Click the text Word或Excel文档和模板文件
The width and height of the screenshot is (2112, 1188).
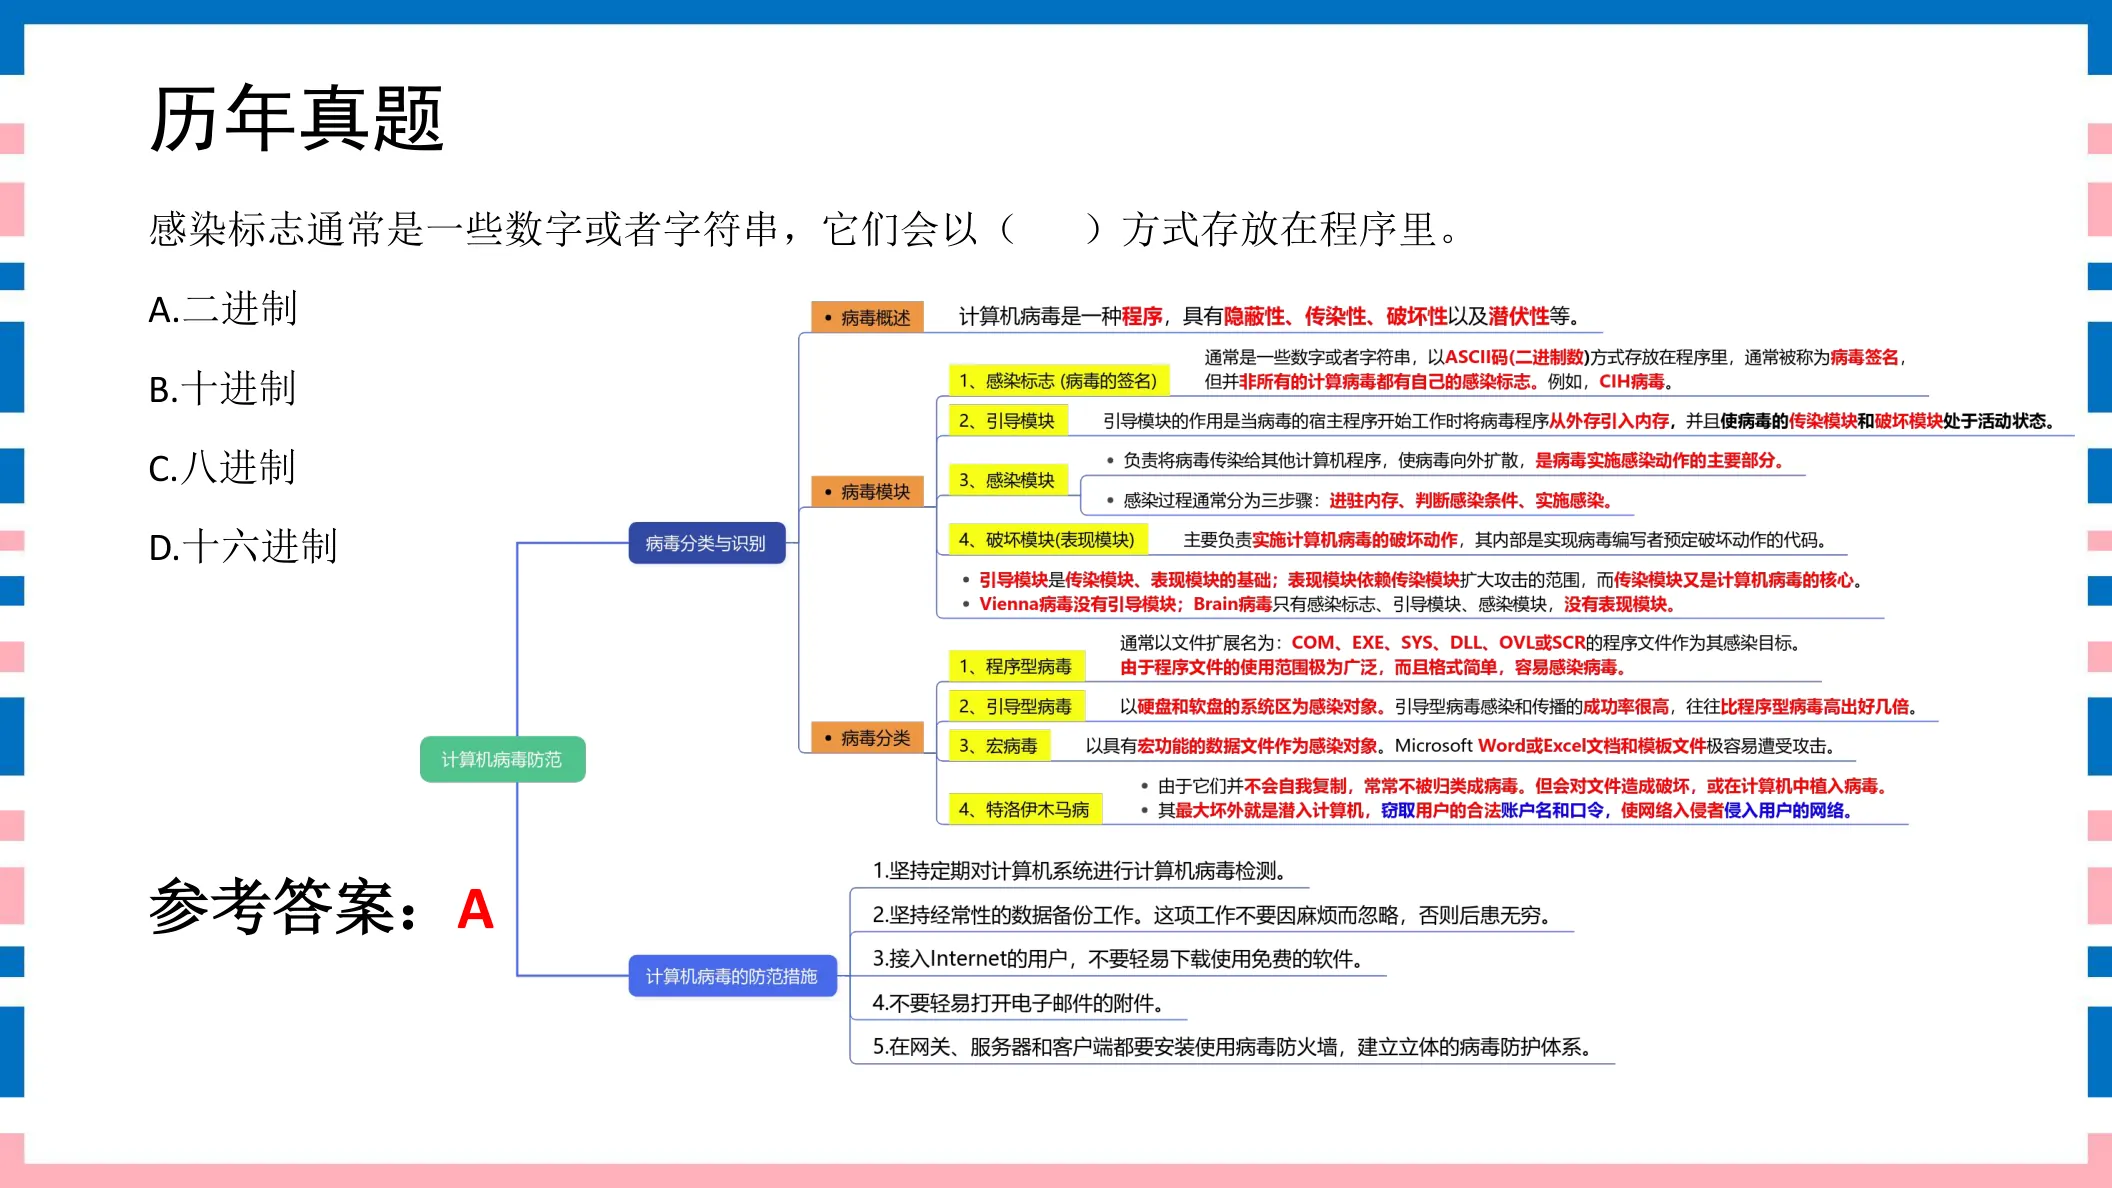point(1592,746)
